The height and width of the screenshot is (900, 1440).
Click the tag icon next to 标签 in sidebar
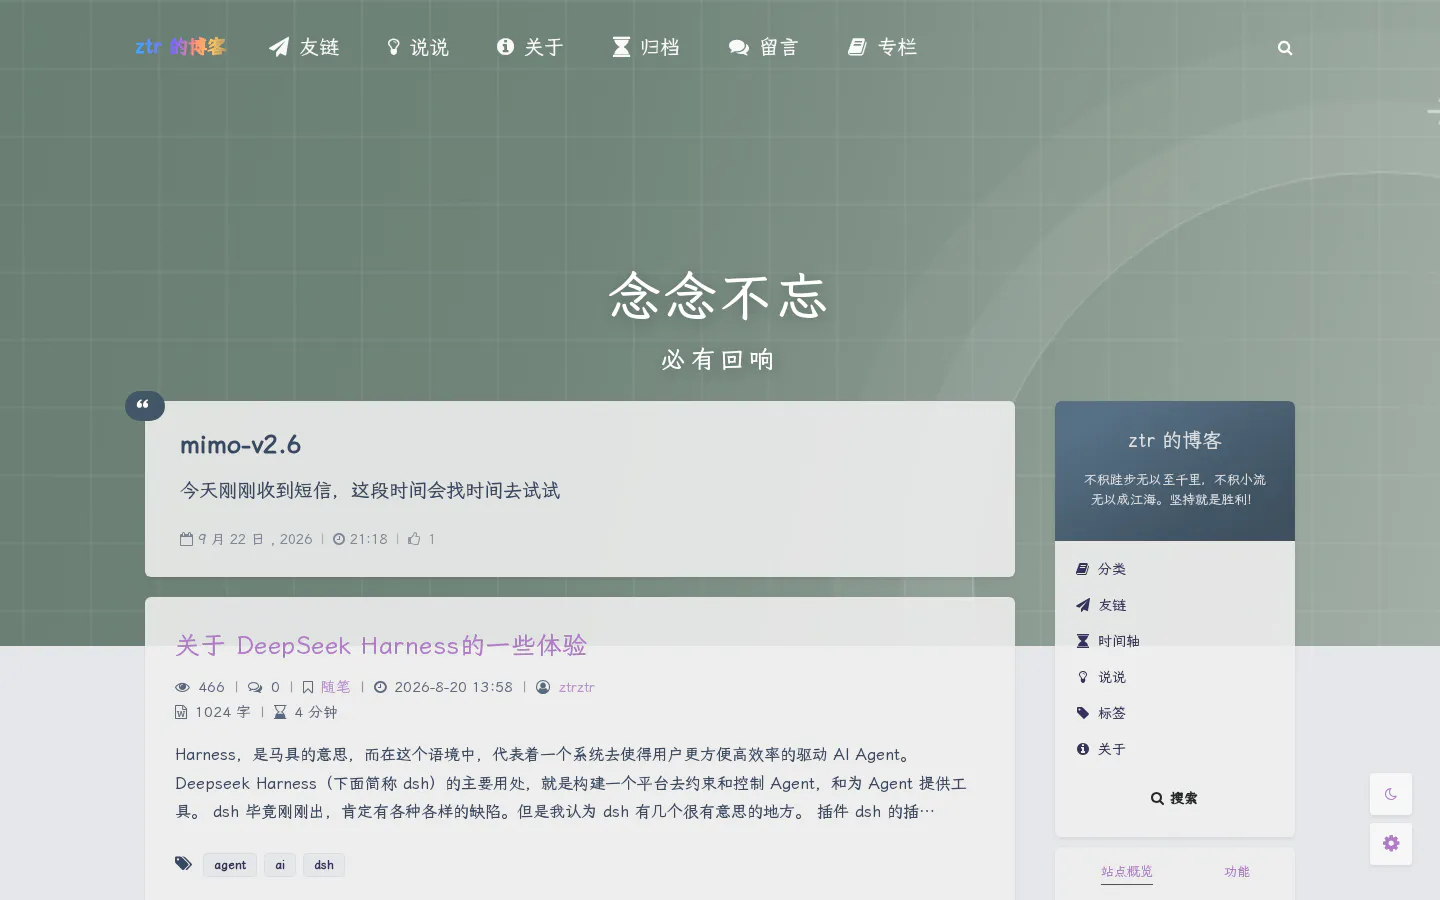pos(1082,713)
